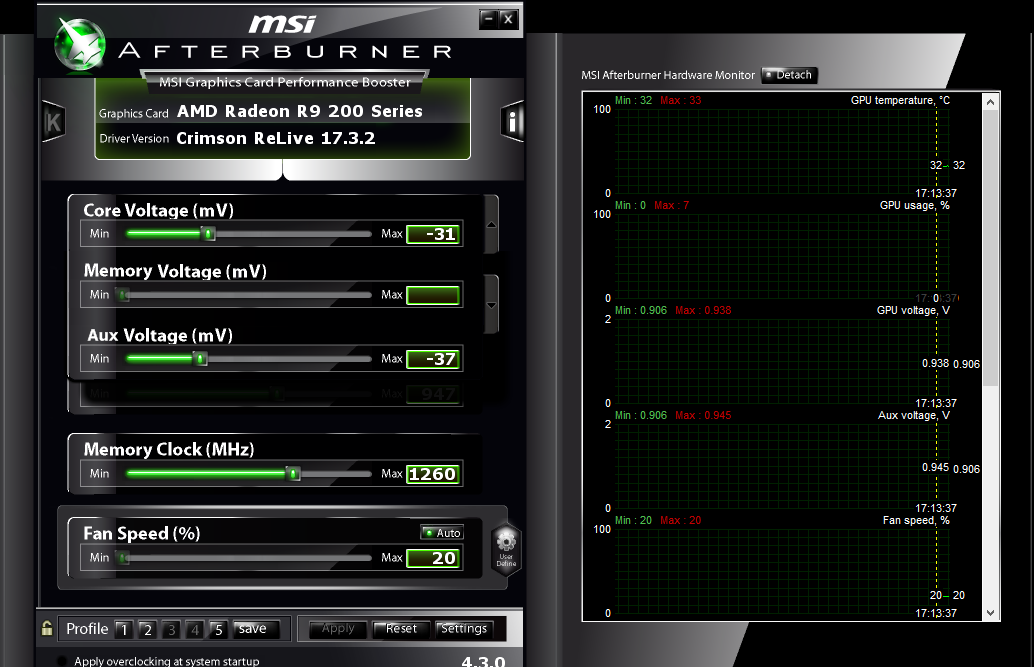
Task: Click the AMD Radeon R9 200 Series text
Action: pyautogui.click(x=299, y=111)
